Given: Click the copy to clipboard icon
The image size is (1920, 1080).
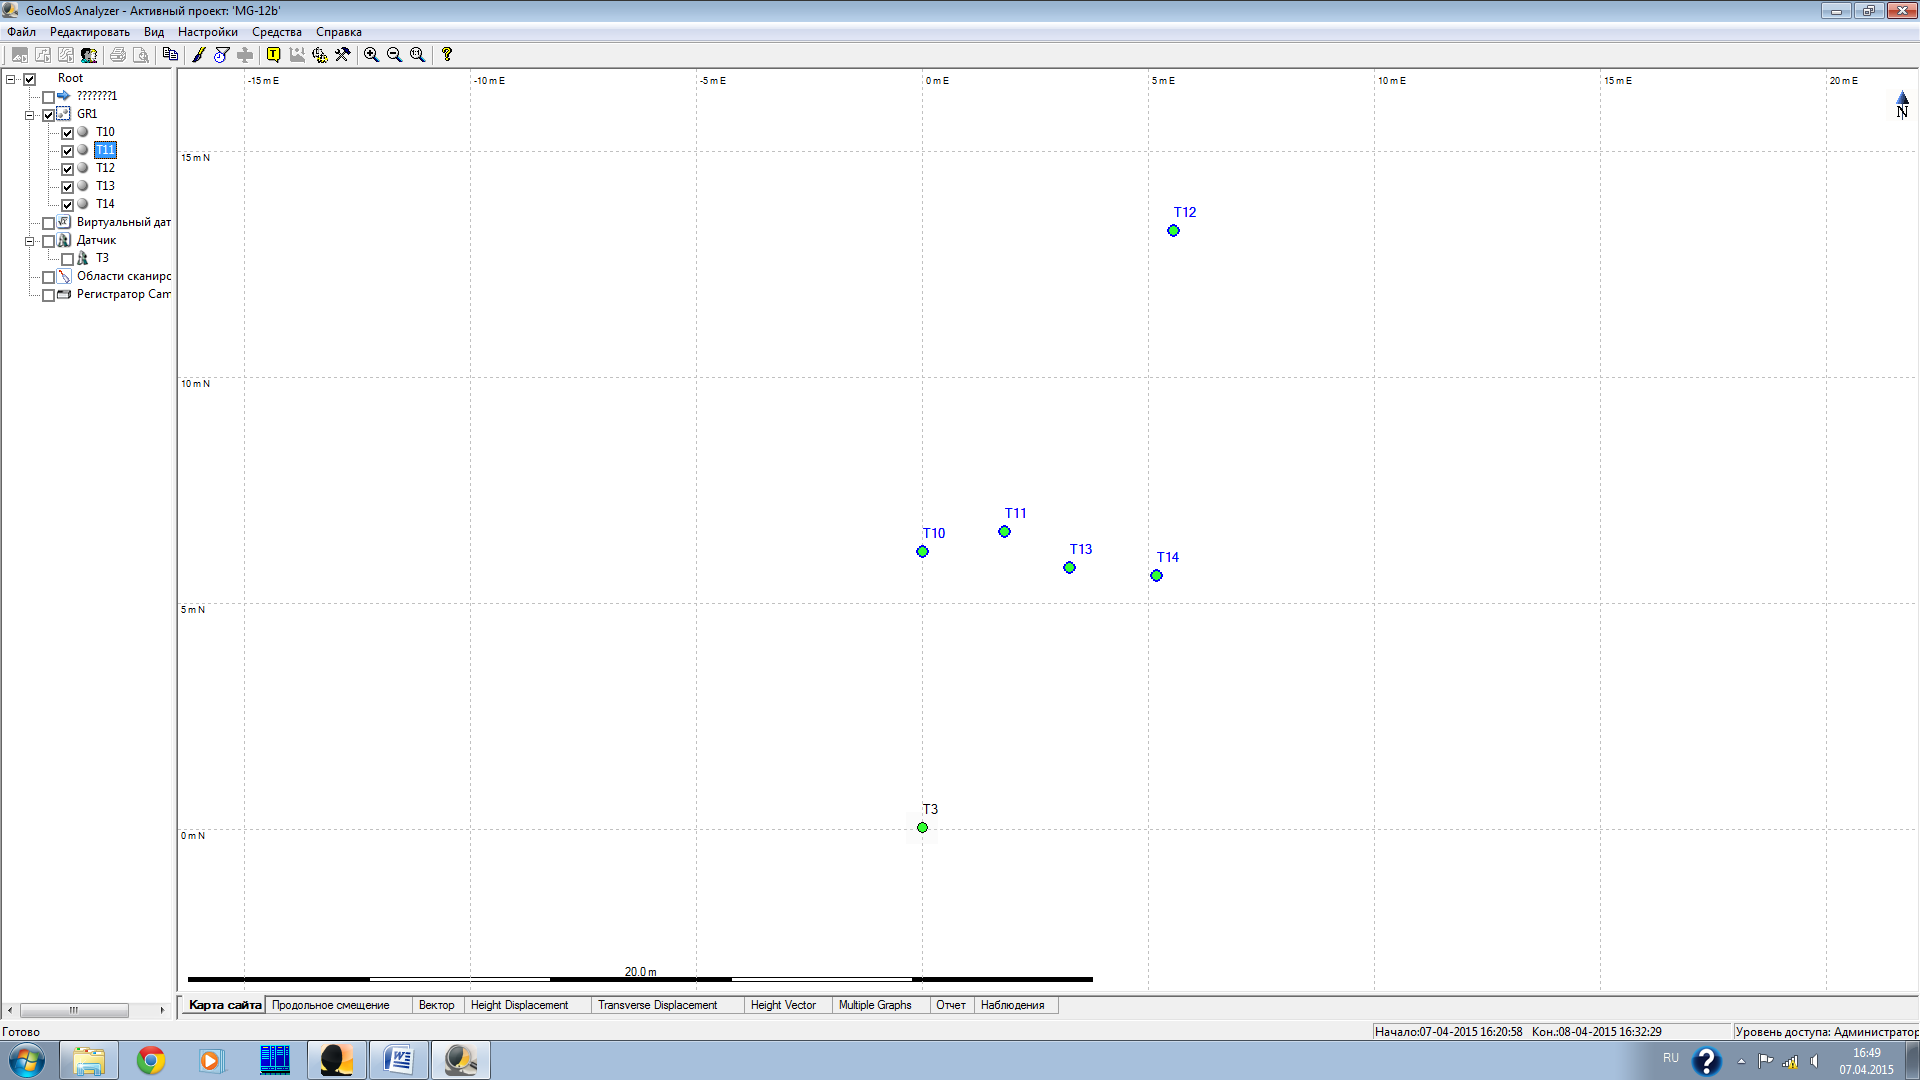Looking at the screenshot, I should (x=170, y=55).
